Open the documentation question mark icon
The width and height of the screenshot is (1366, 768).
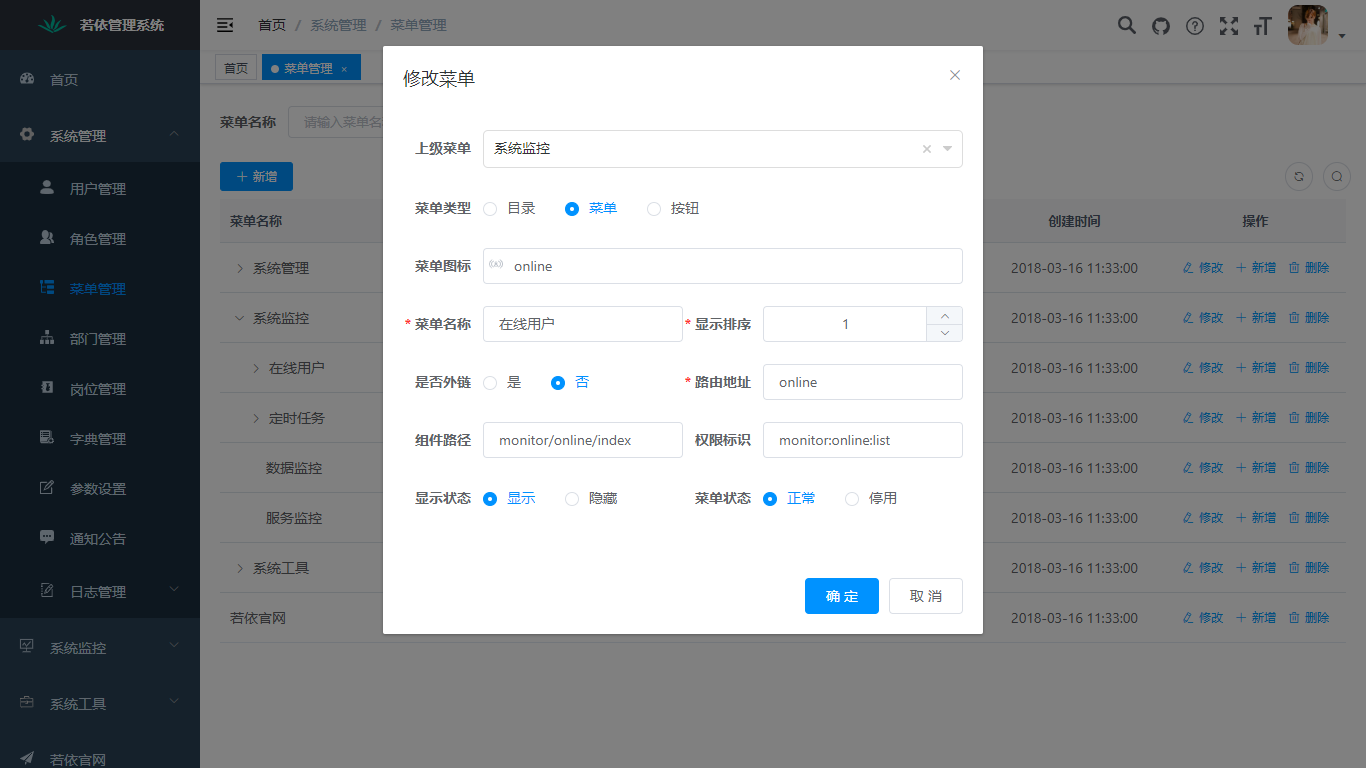pyautogui.click(x=1195, y=25)
